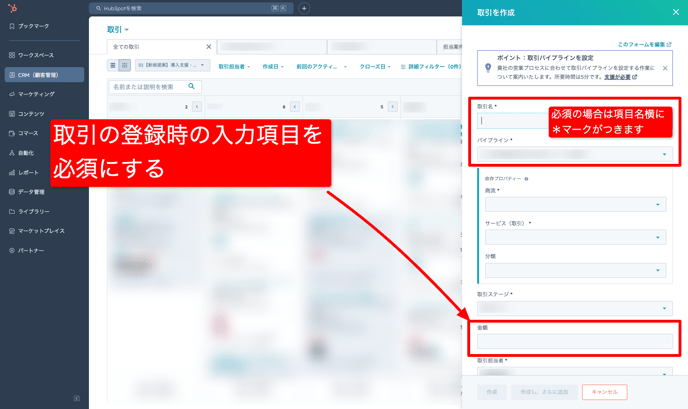
Task: Collapse the second board column with count 8
Action: [x=295, y=107]
